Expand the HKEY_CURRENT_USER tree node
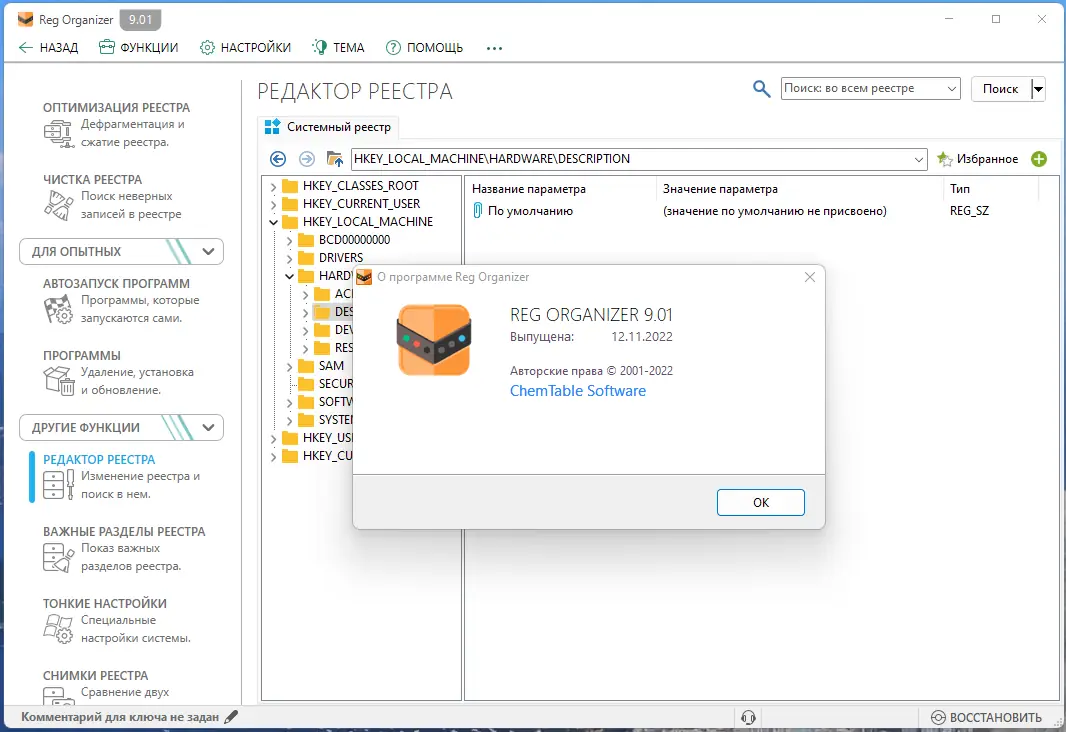Image resolution: width=1066 pixels, height=732 pixels. (273, 204)
